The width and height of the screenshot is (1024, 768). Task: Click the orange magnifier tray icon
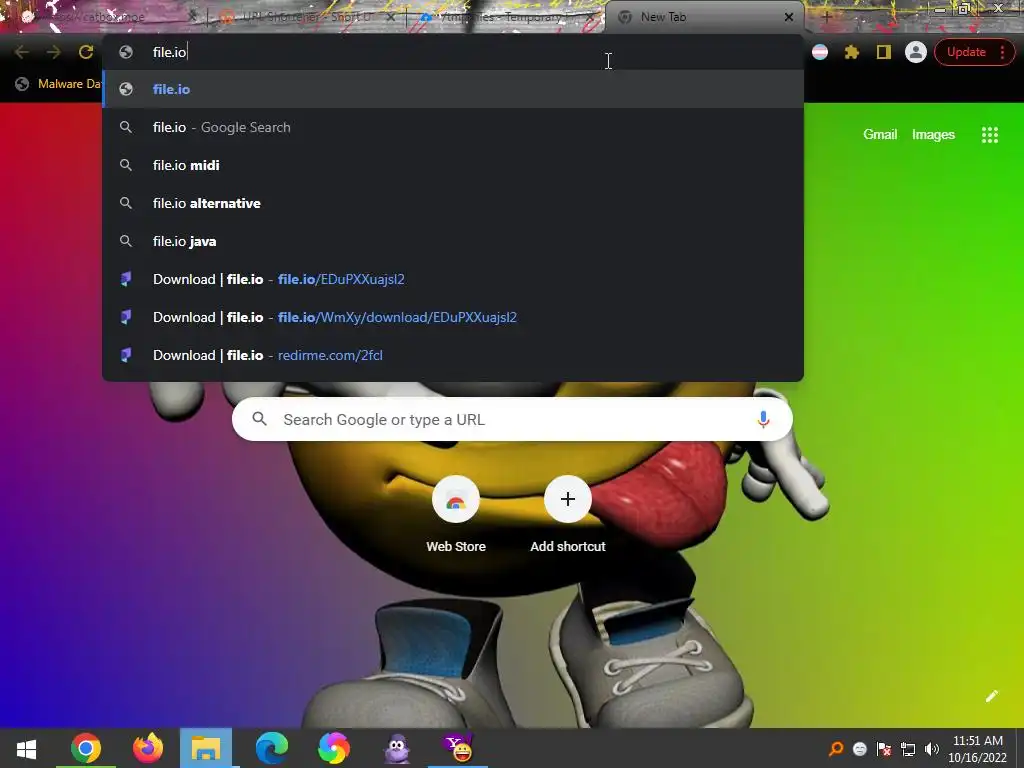point(836,748)
